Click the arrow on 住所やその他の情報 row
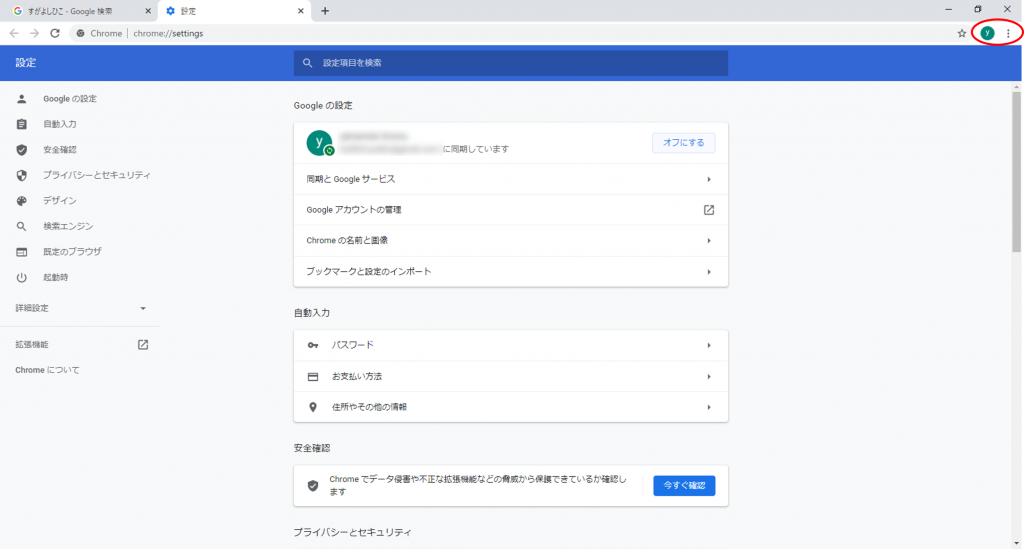Screen dimensions: 1024x549 tap(709, 407)
